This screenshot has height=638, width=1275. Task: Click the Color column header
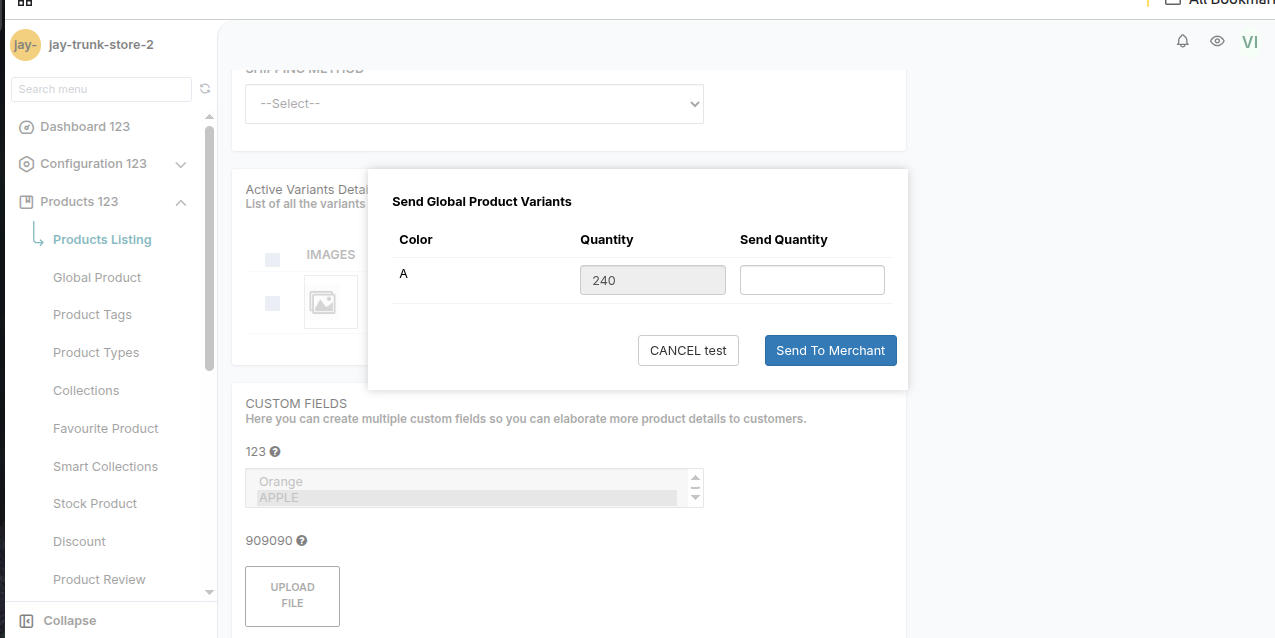pyautogui.click(x=416, y=240)
